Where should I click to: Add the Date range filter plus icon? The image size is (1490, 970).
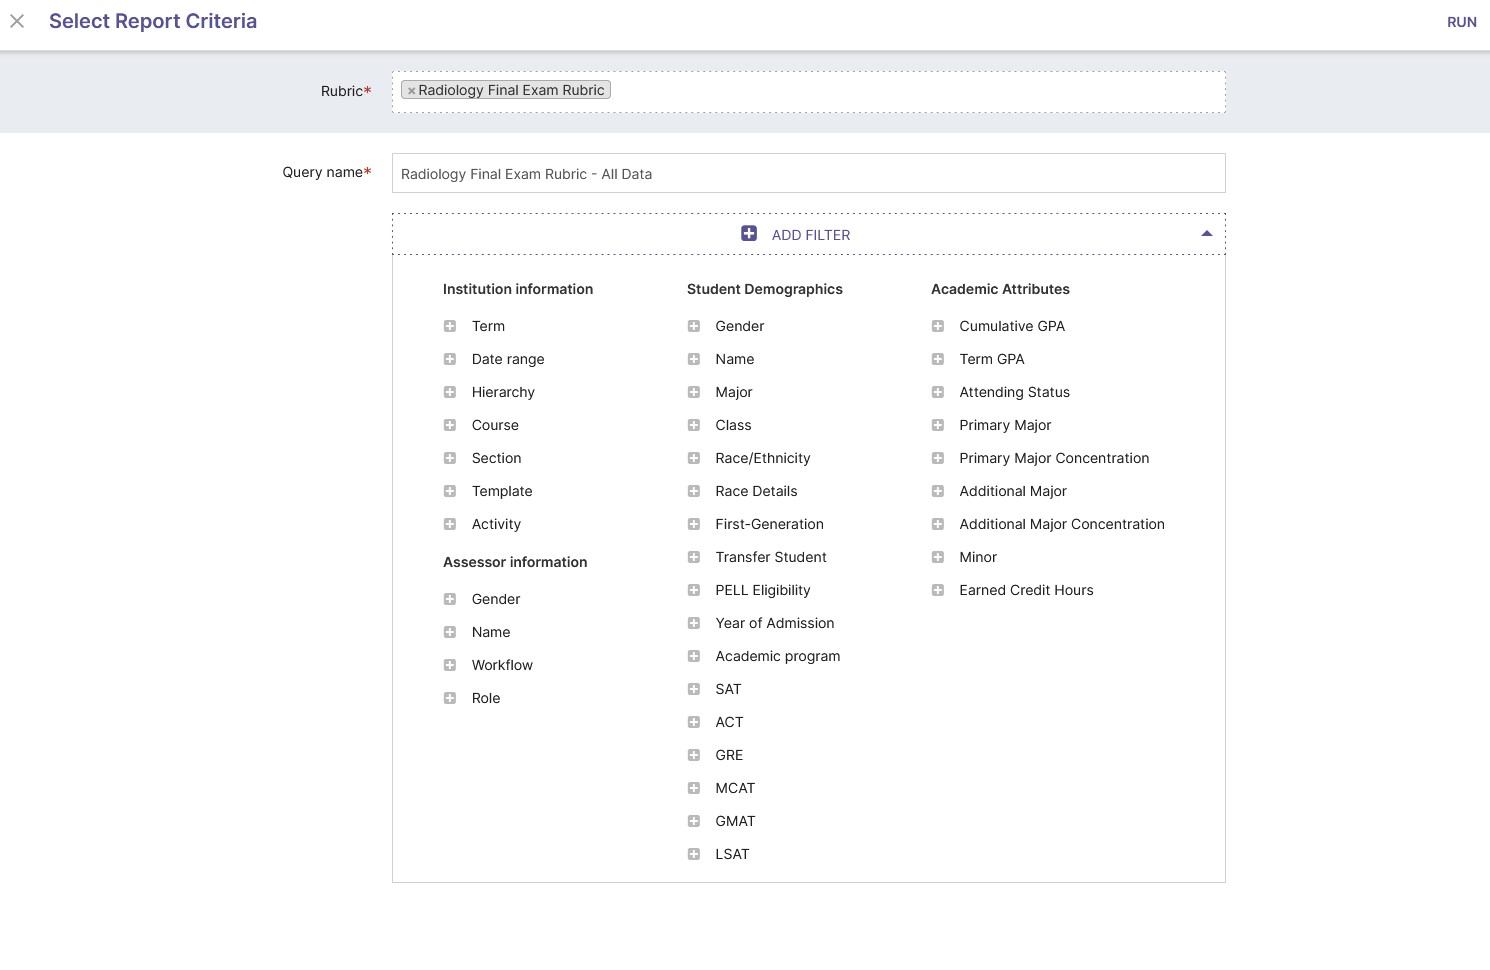pos(450,359)
